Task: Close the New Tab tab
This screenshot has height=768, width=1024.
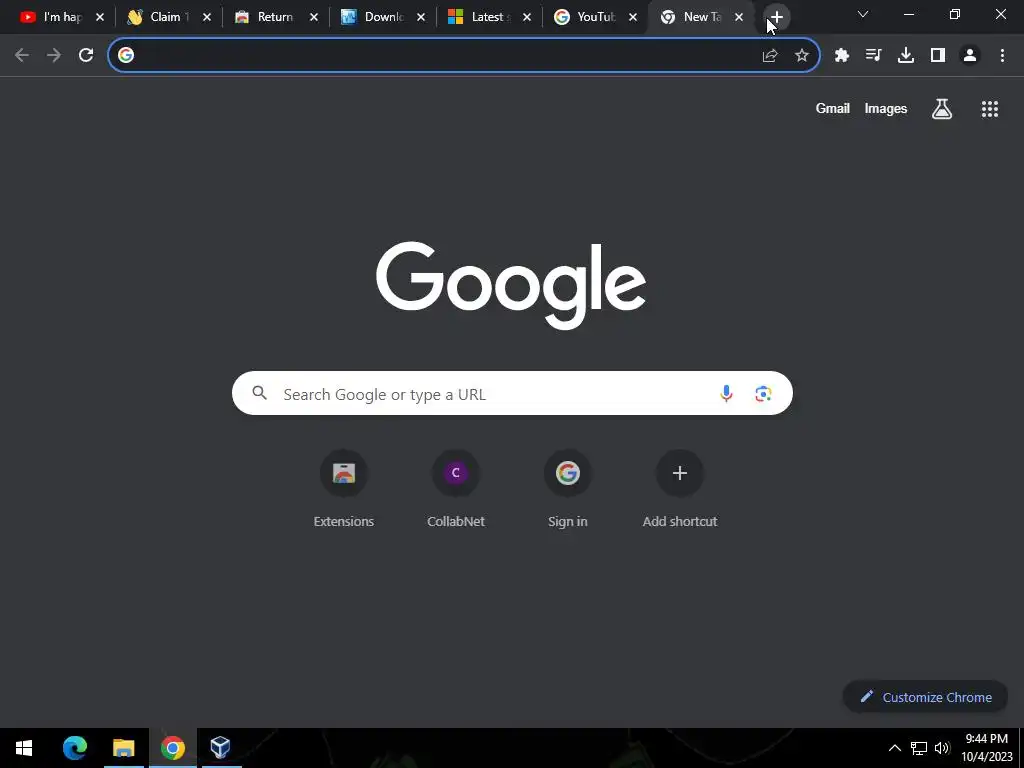Action: pyautogui.click(x=739, y=17)
